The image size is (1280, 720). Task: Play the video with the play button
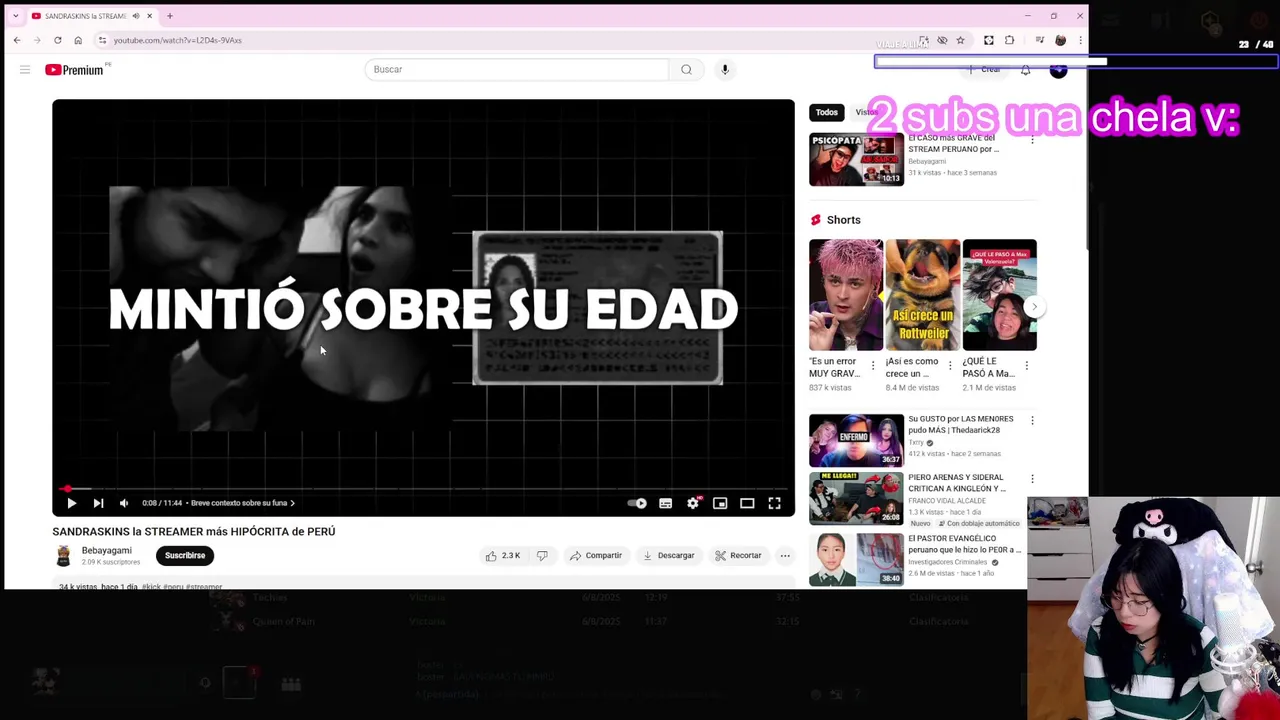(71, 503)
